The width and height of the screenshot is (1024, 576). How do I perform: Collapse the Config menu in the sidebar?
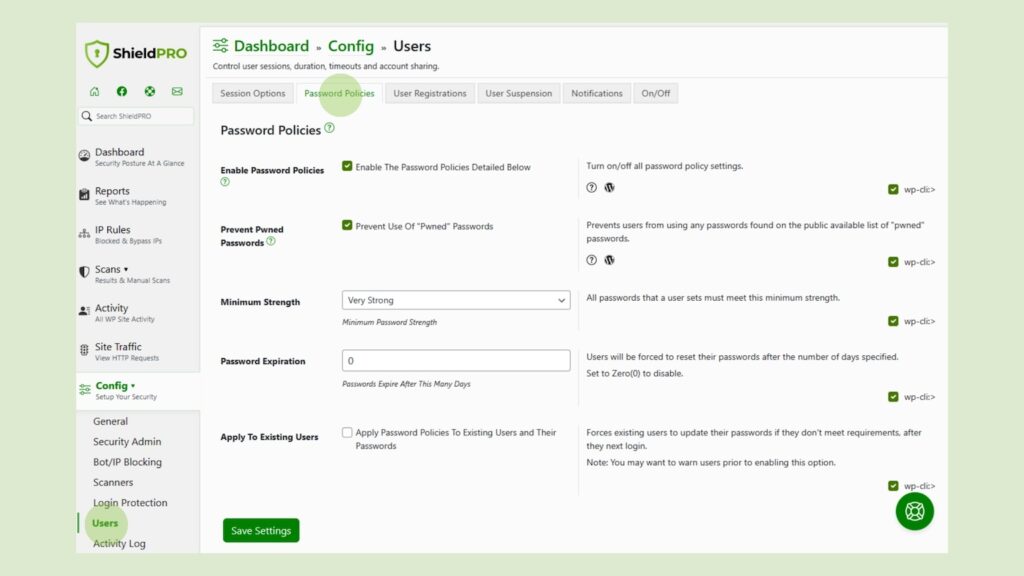pos(112,385)
